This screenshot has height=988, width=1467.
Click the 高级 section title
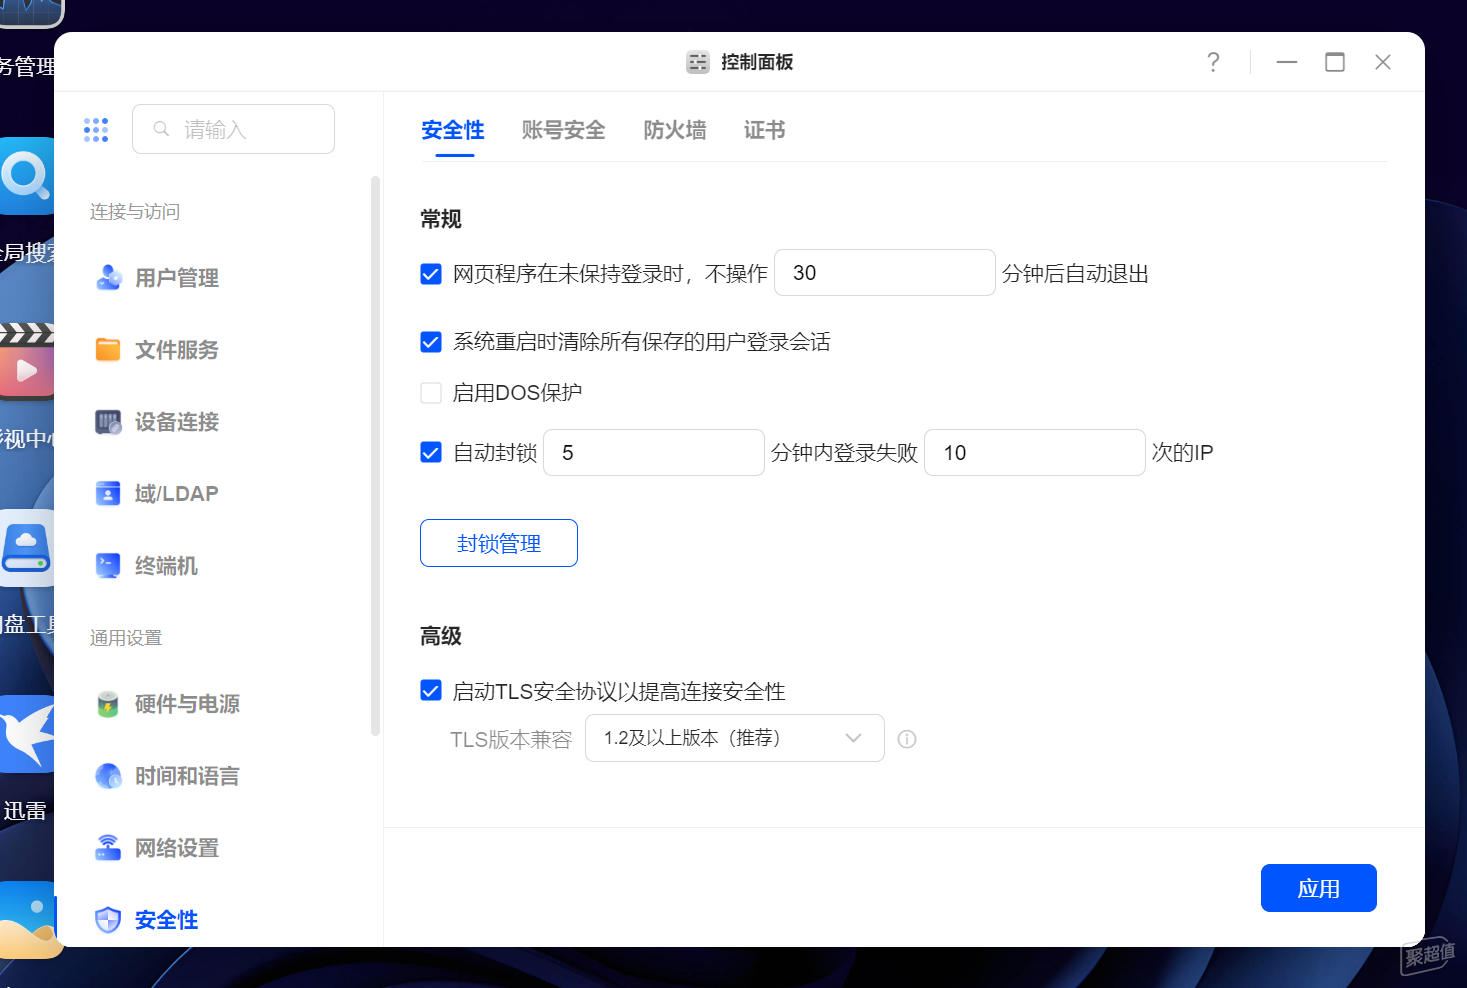pyautogui.click(x=441, y=636)
